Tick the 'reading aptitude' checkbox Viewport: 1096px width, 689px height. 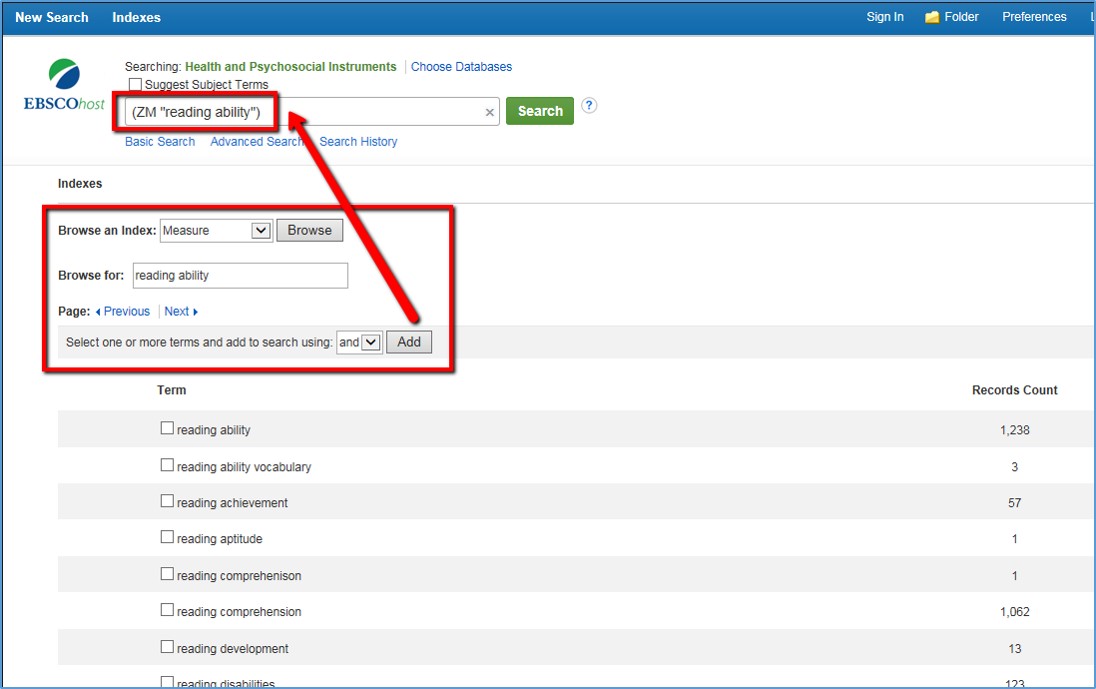(x=167, y=537)
